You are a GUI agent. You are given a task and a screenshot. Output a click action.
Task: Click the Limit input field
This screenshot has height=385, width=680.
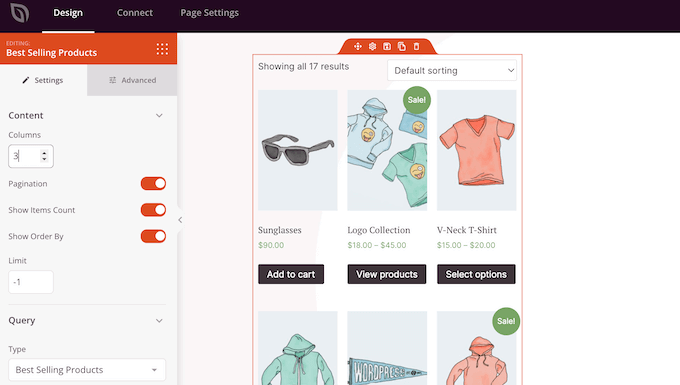click(31, 282)
